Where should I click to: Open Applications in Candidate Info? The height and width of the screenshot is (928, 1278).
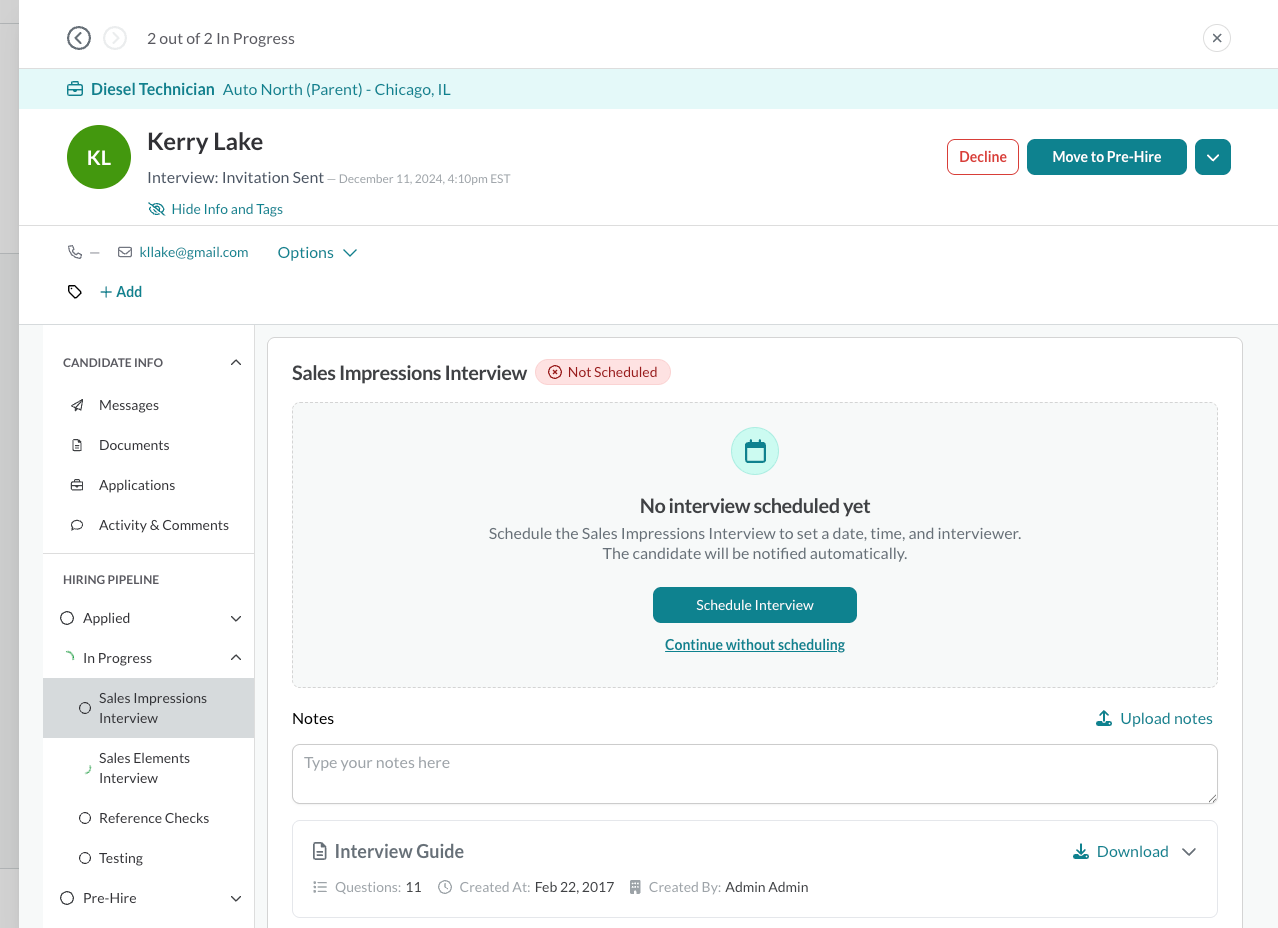click(137, 485)
